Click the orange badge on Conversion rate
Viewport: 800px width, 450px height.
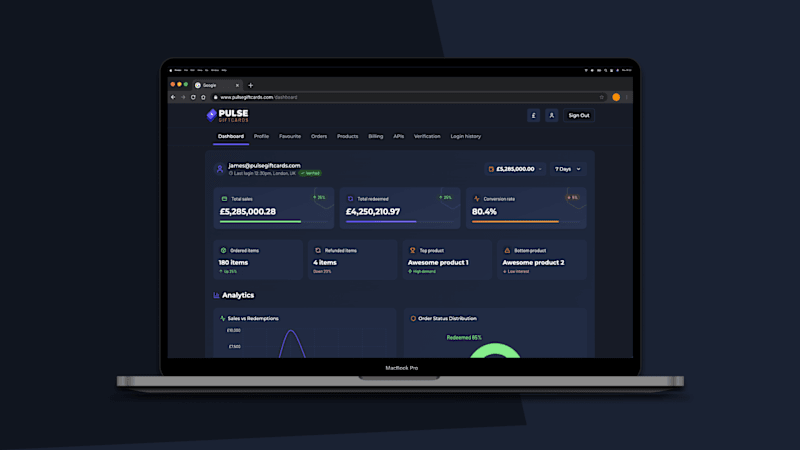572,197
